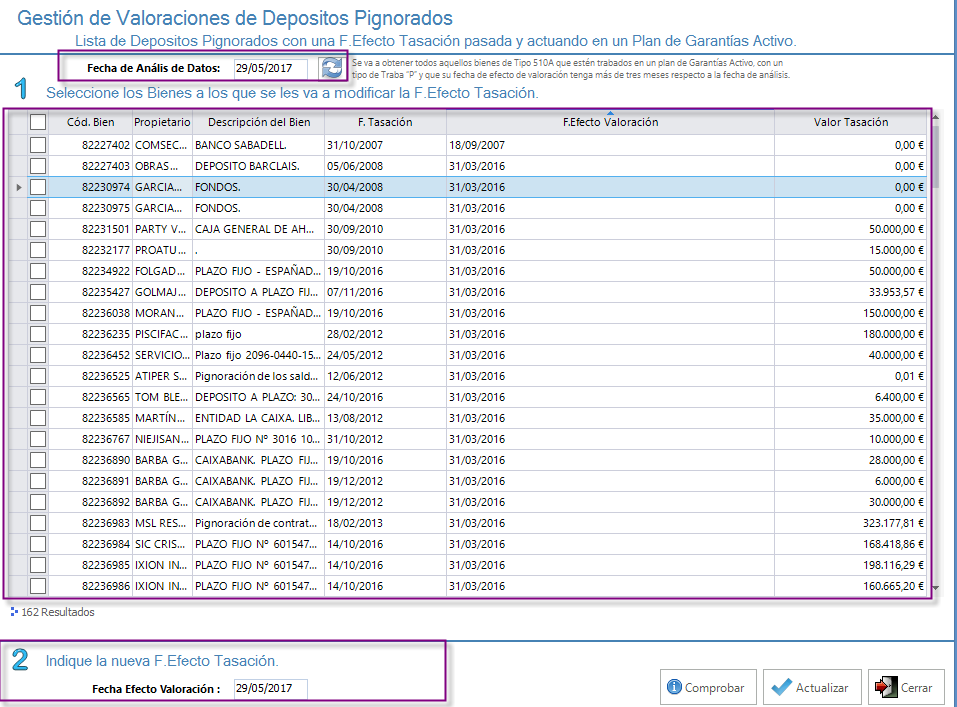Click the Comprobar button
The width and height of the screenshot is (957, 707).
[708, 687]
